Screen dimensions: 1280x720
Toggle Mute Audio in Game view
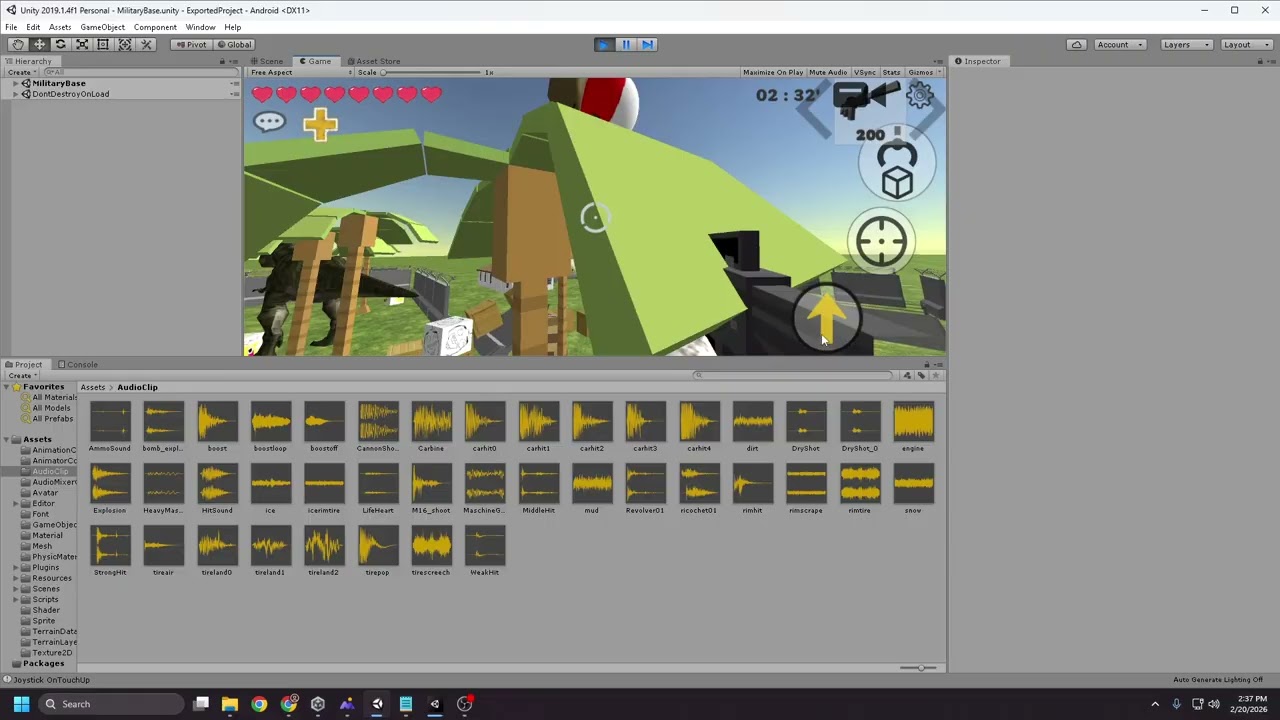tap(828, 72)
